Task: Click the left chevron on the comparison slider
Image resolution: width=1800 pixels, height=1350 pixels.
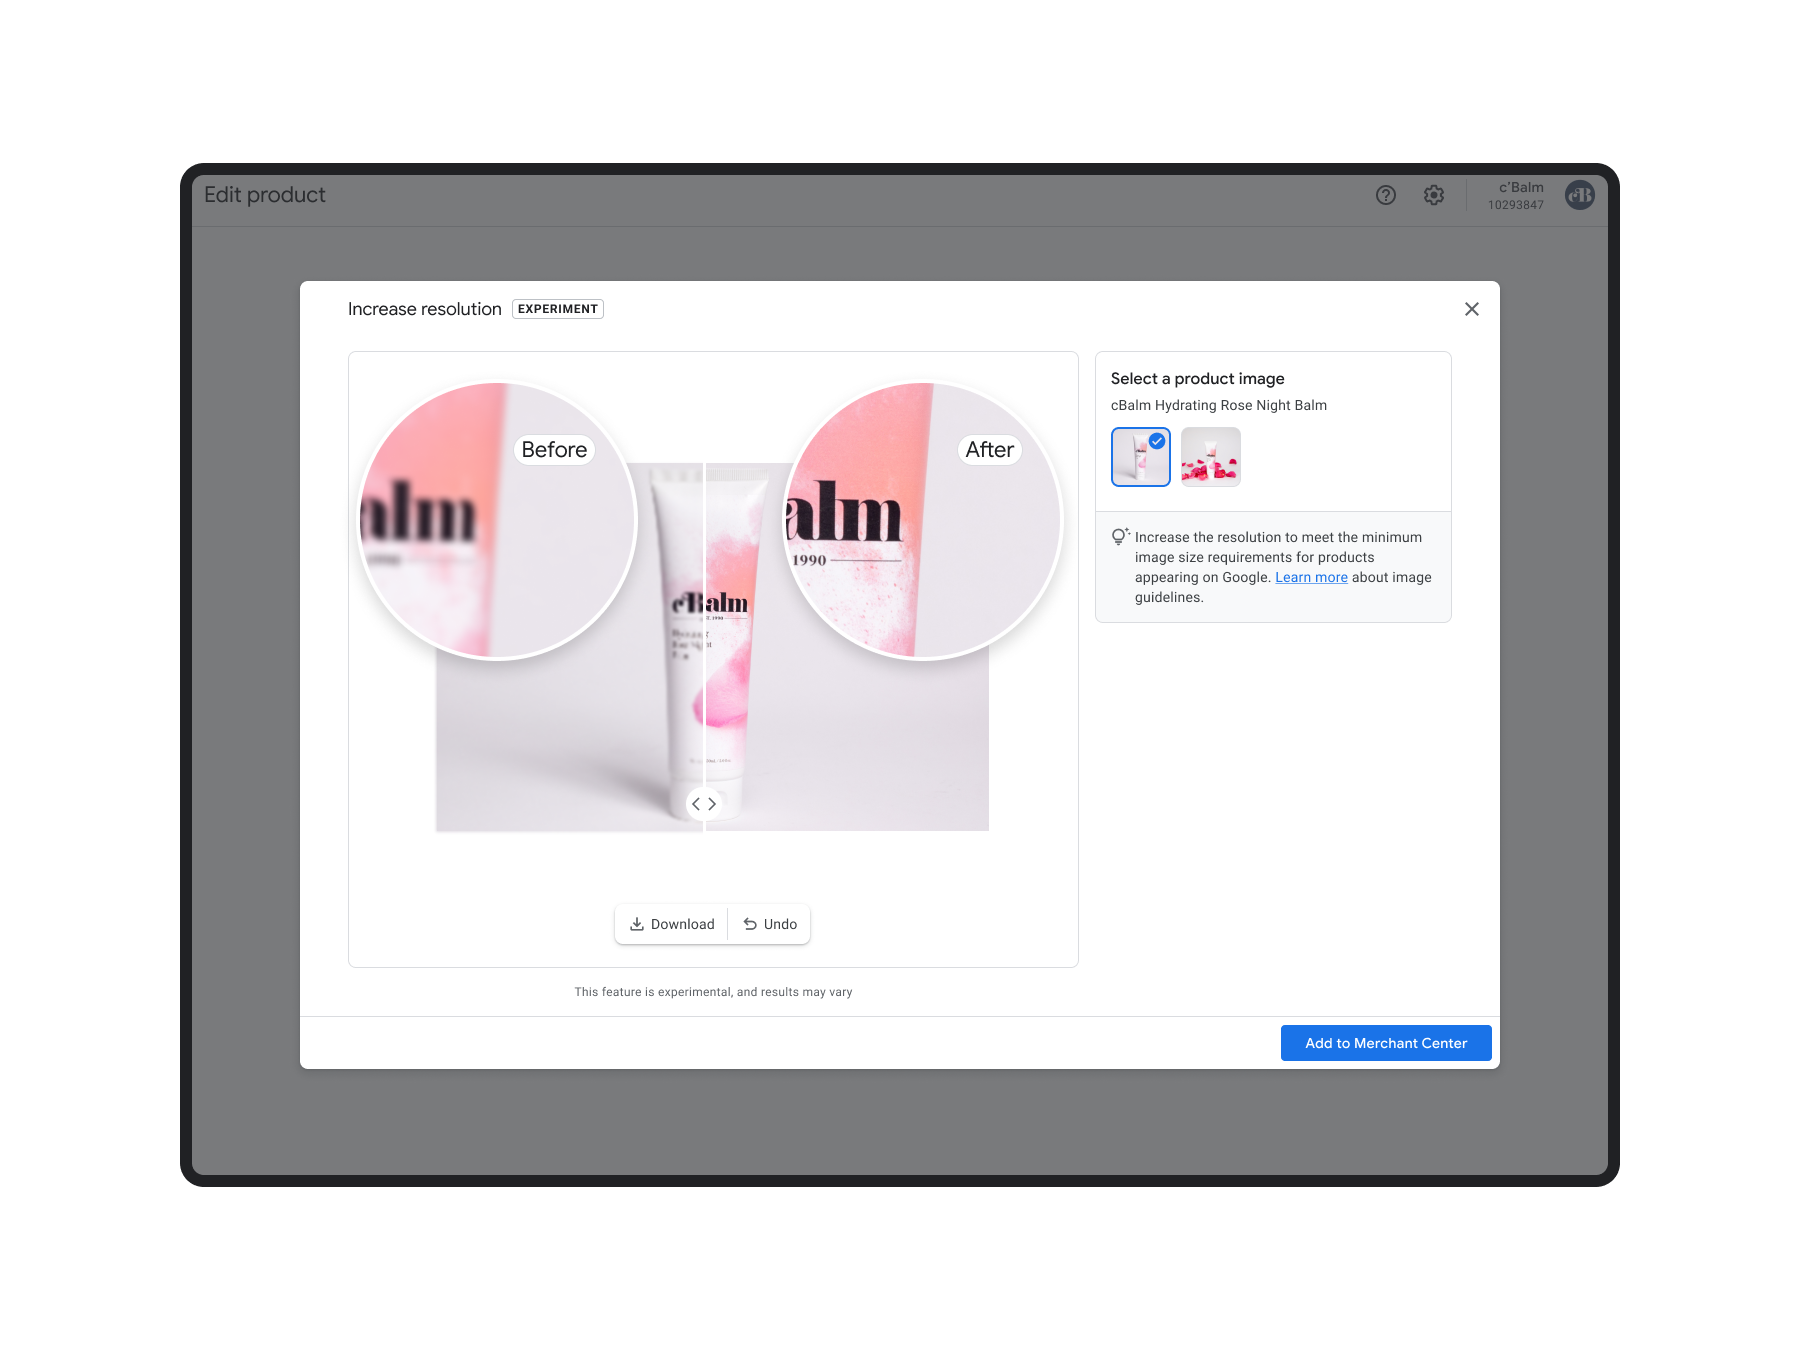Action: [x=698, y=803]
